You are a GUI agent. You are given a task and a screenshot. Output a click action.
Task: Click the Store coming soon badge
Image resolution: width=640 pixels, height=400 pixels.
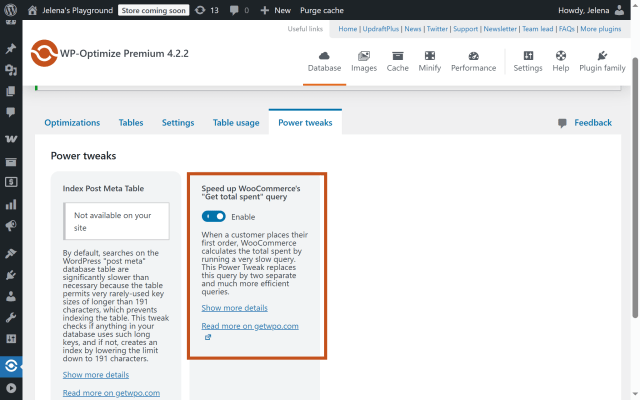pyautogui.click(x=153, y=10)
